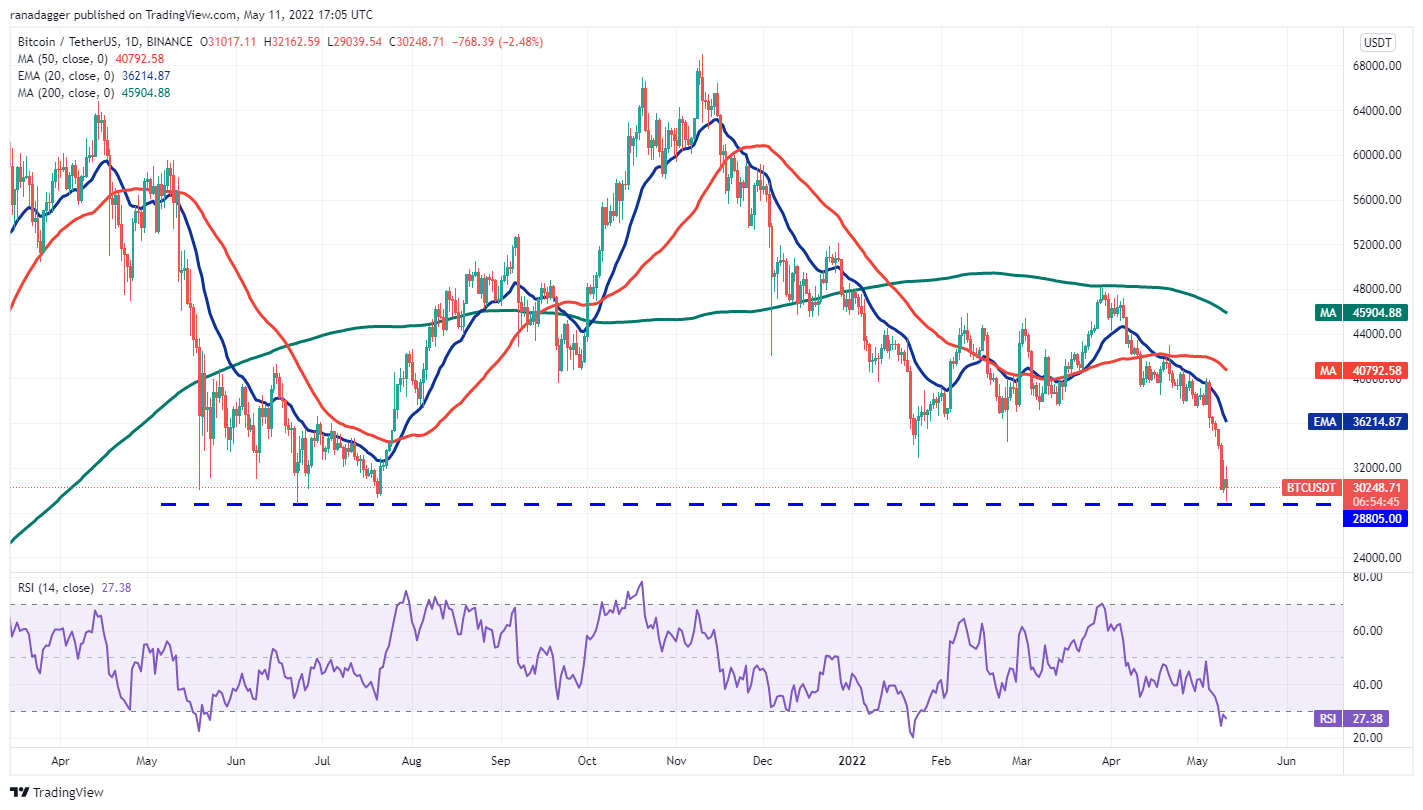Click the Oct label on time axis
The image size is (1423, 810).
(587, 761)
